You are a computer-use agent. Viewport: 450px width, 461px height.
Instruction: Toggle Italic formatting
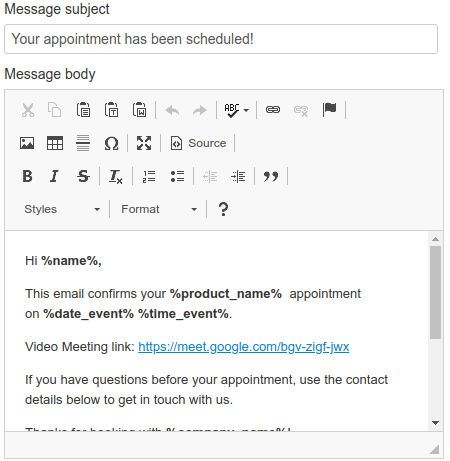(54, 176)
